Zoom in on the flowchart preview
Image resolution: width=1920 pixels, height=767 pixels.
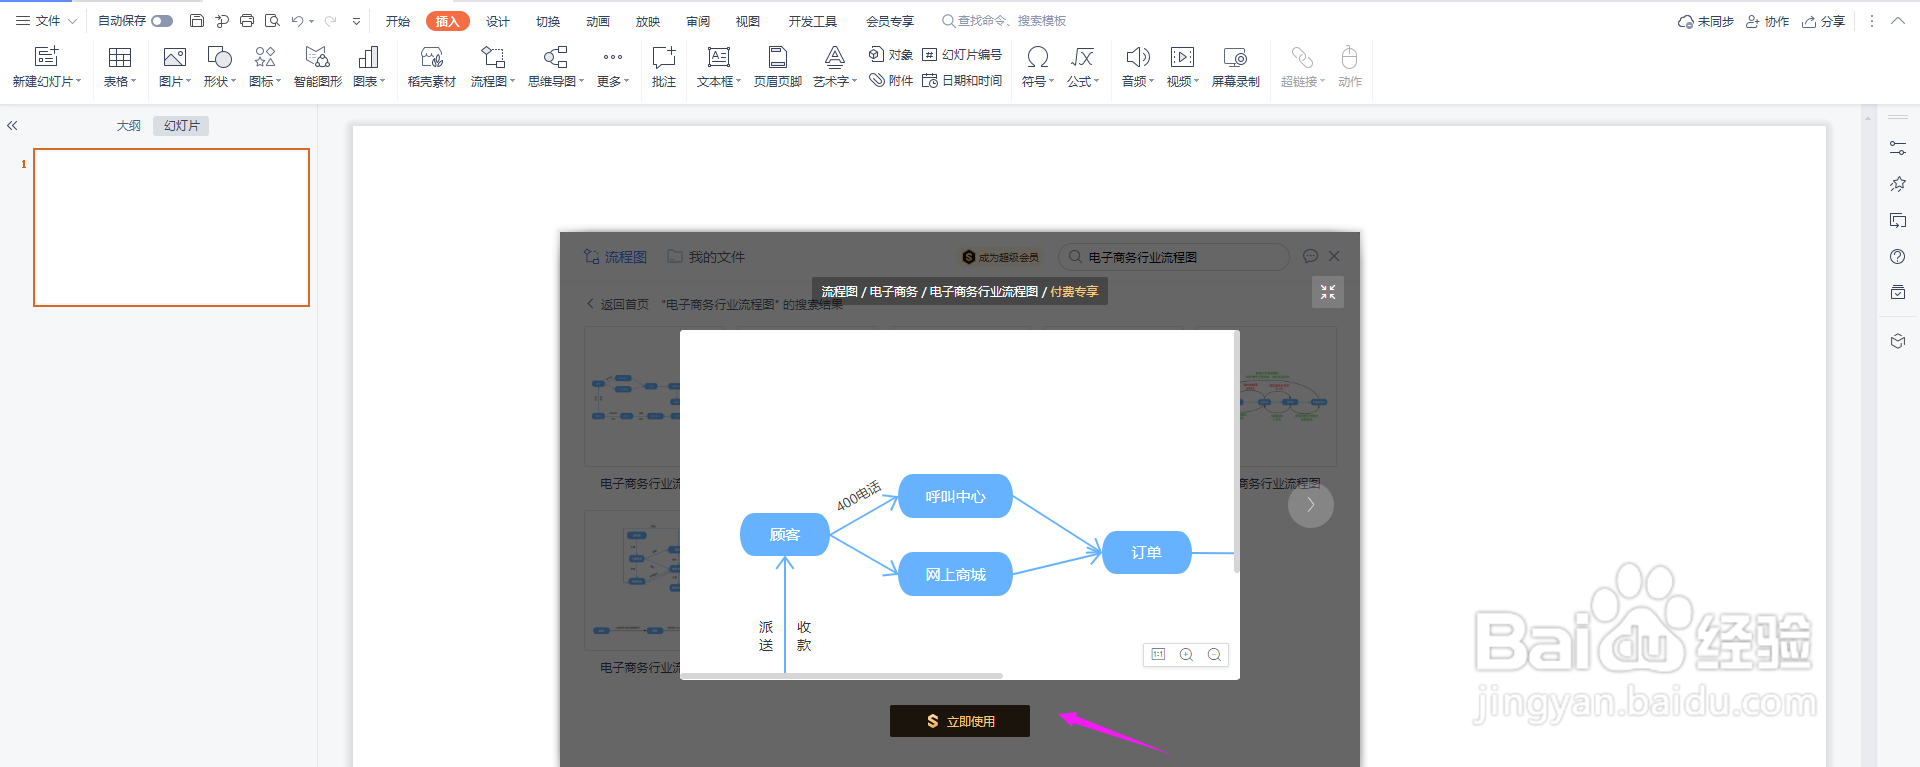click(1186, 655)
